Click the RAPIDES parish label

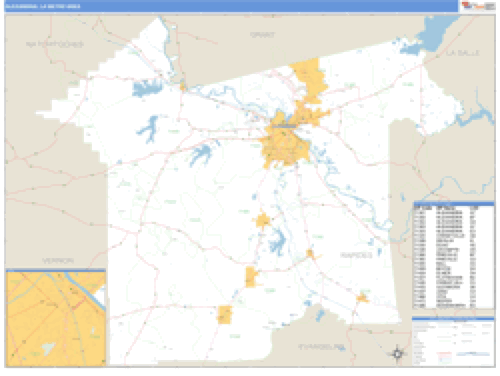tap(356, 255)
